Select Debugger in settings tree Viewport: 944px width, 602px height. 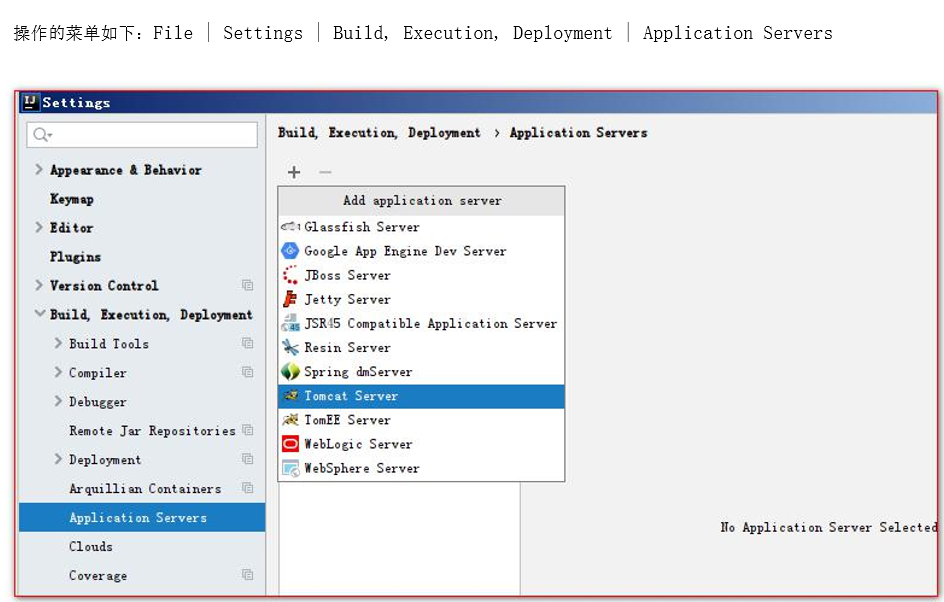point(98,402)
